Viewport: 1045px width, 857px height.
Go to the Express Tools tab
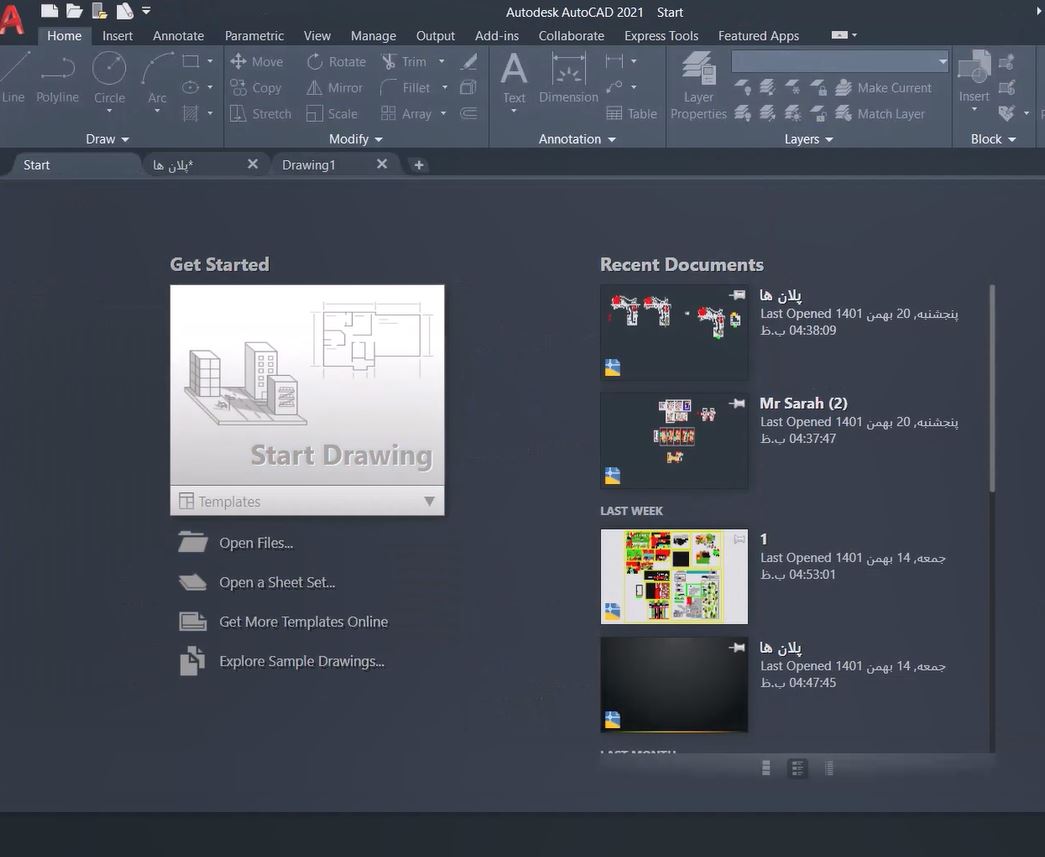point(661,36)
